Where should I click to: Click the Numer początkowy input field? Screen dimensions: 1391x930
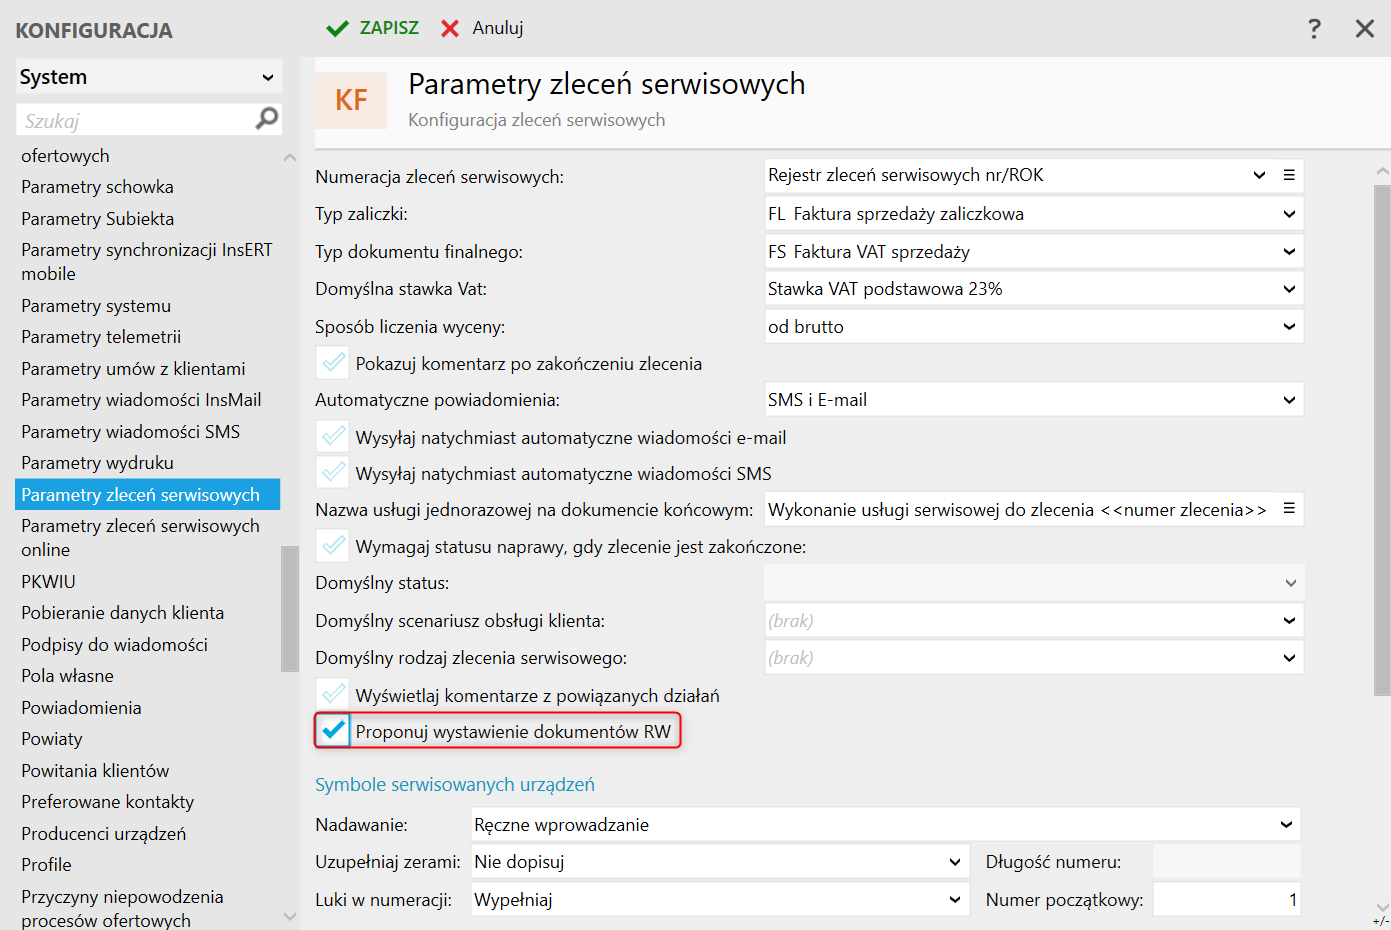(x=1227, y=900)
